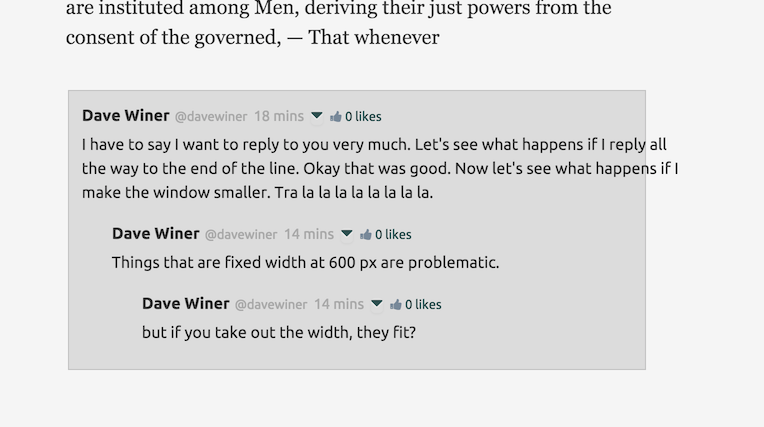Screen dimensions: 764x427
Task: Click '0 likes' on 'take out the width' reply
Action: click(x=423, y=305)
